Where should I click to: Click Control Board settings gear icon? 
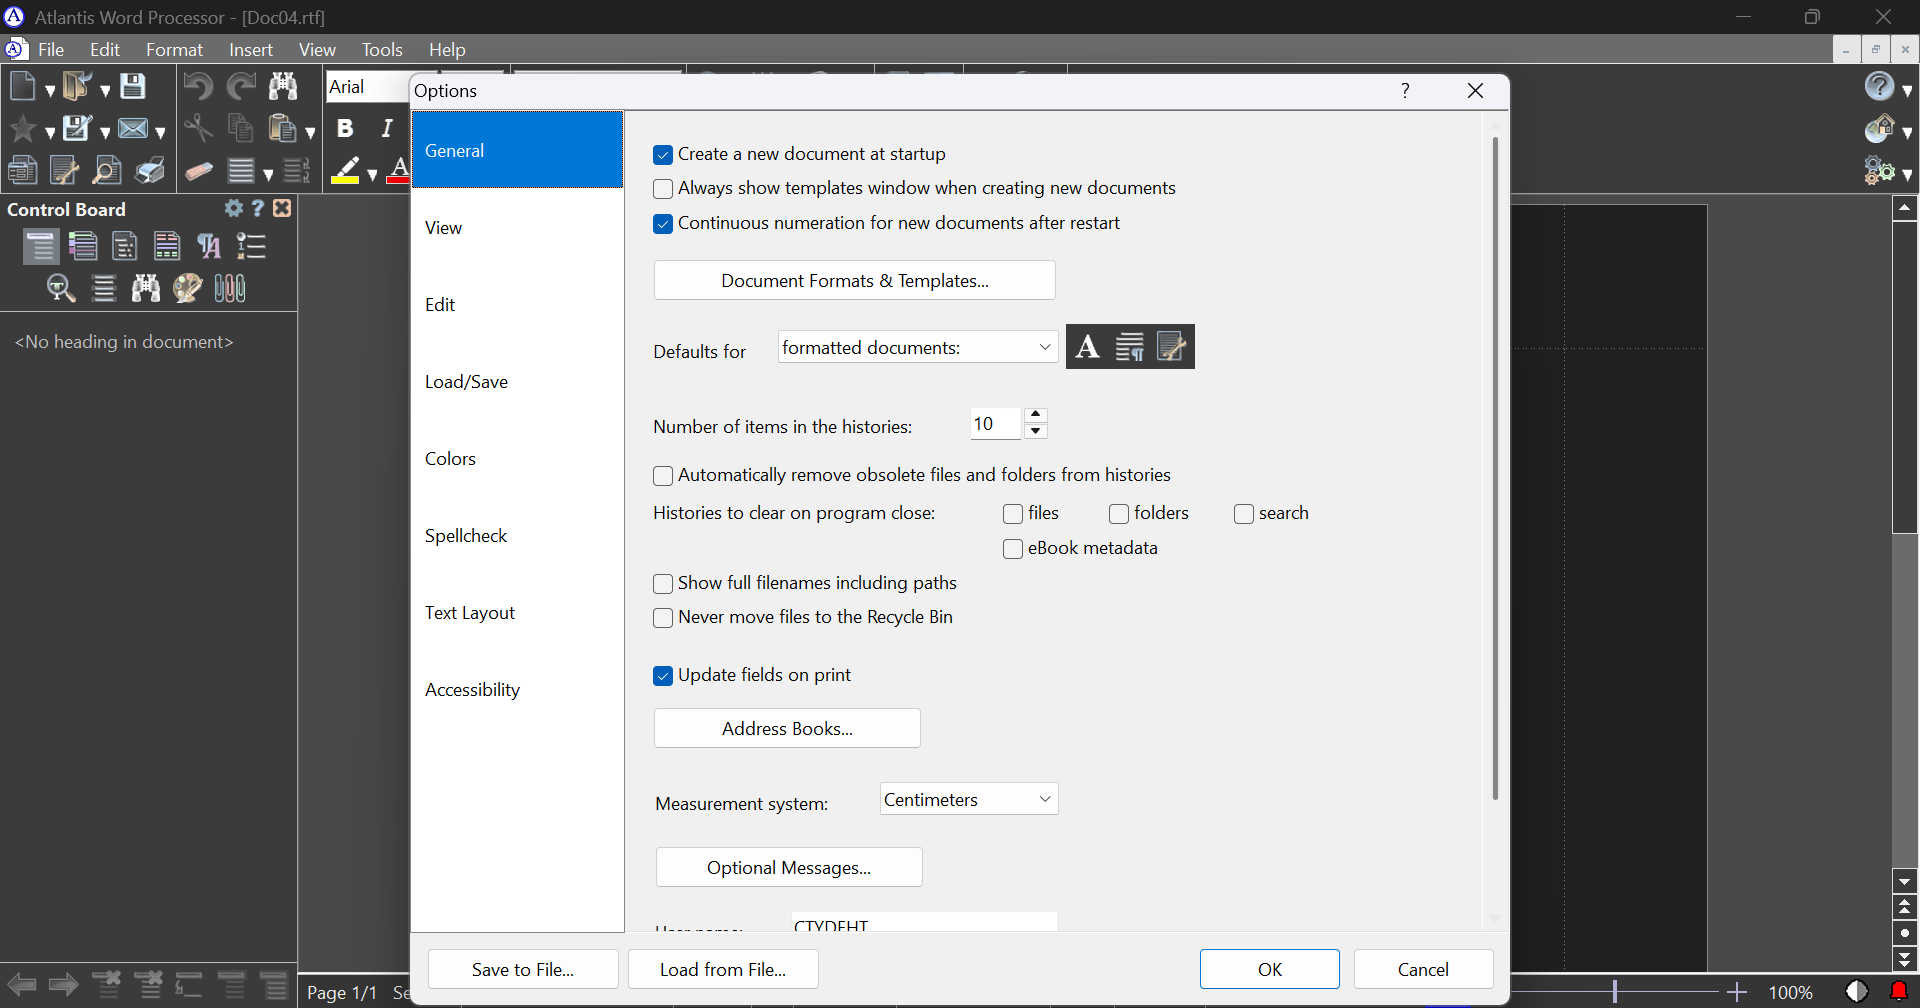point(234,208)
